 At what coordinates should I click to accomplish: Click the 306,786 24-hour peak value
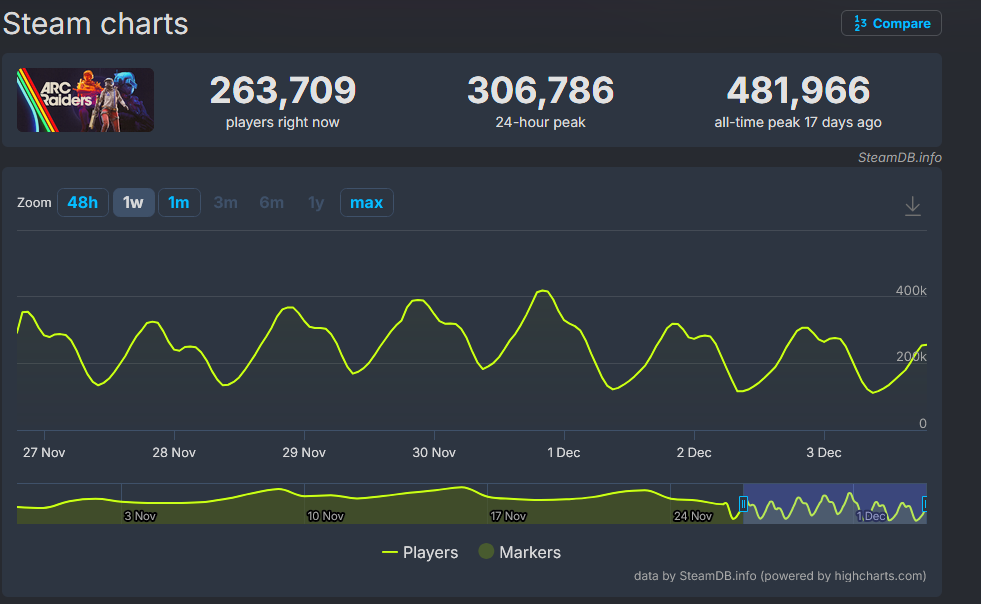pyautogui.click(x=541, y=90)
